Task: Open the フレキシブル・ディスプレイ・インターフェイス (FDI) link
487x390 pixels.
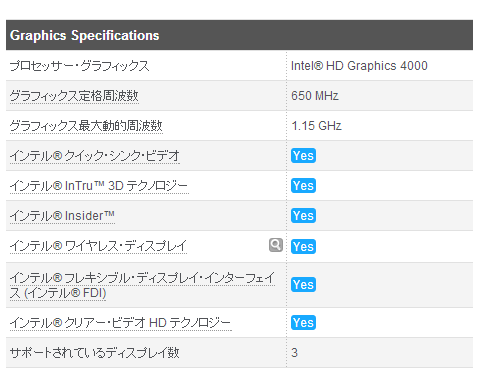Action: [142, 286]
